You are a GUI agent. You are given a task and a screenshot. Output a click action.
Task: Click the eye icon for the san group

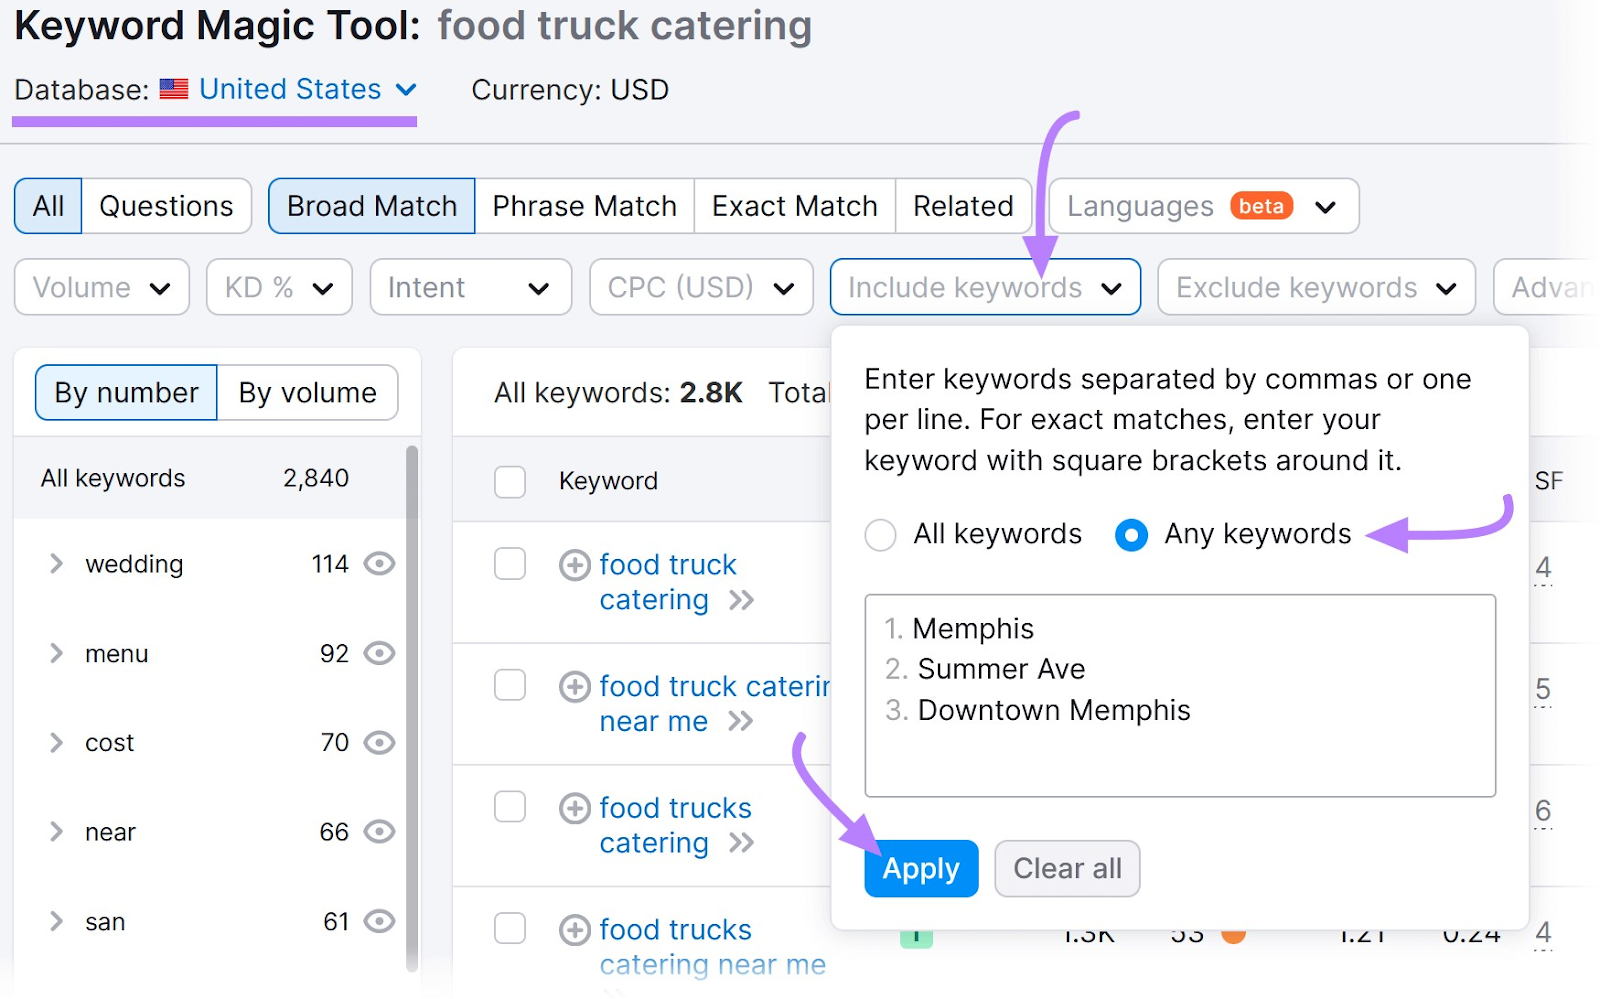[x=379, y=921]
